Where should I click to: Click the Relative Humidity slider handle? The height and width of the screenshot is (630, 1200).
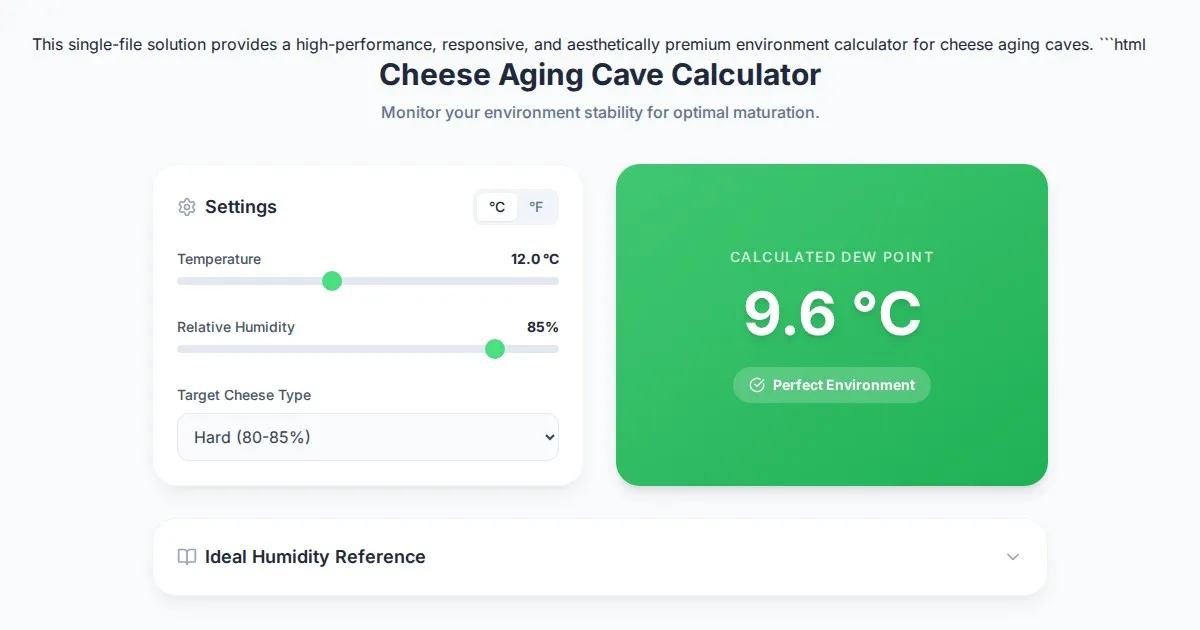pos(495,349)
